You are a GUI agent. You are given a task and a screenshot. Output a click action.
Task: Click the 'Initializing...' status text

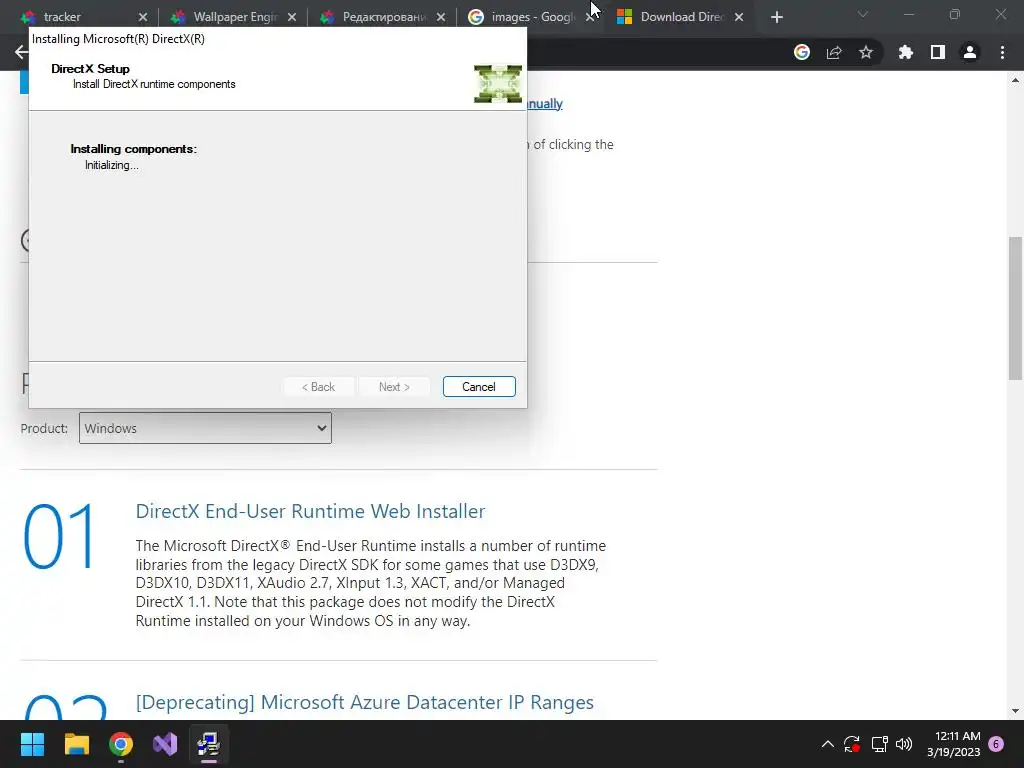(112, 165)
